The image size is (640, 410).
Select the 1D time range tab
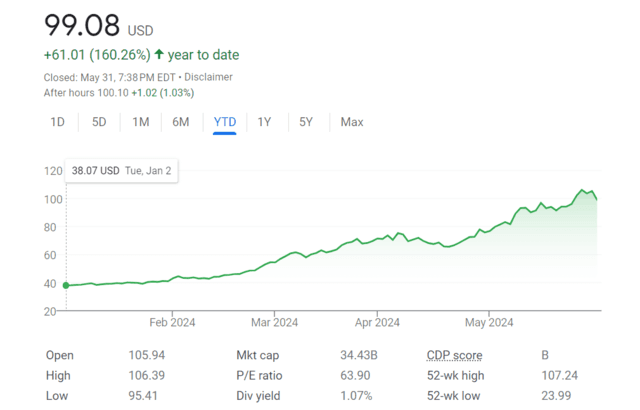click(58, 122)
